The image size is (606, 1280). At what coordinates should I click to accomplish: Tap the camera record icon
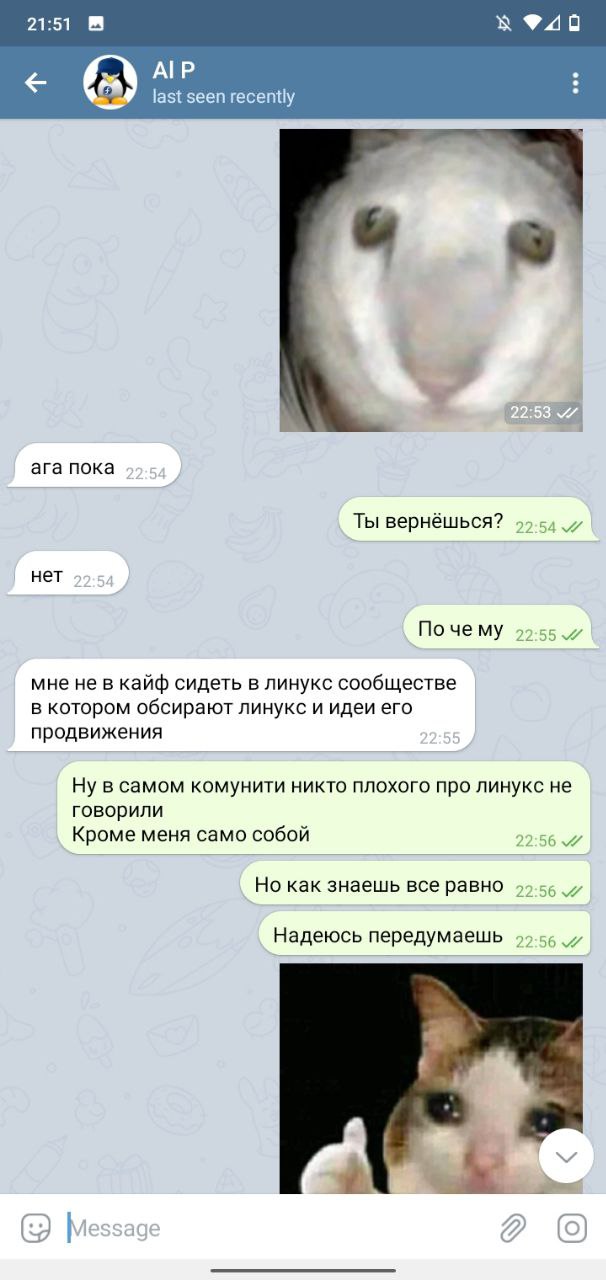(x=572, y=1227)
